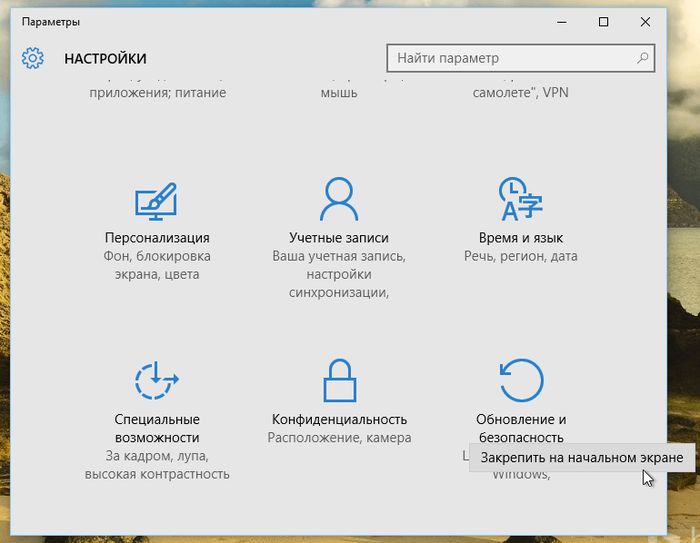Click the Специальные возможности dashed-clock icon
The image size is (700, 543).
(156, 381)
